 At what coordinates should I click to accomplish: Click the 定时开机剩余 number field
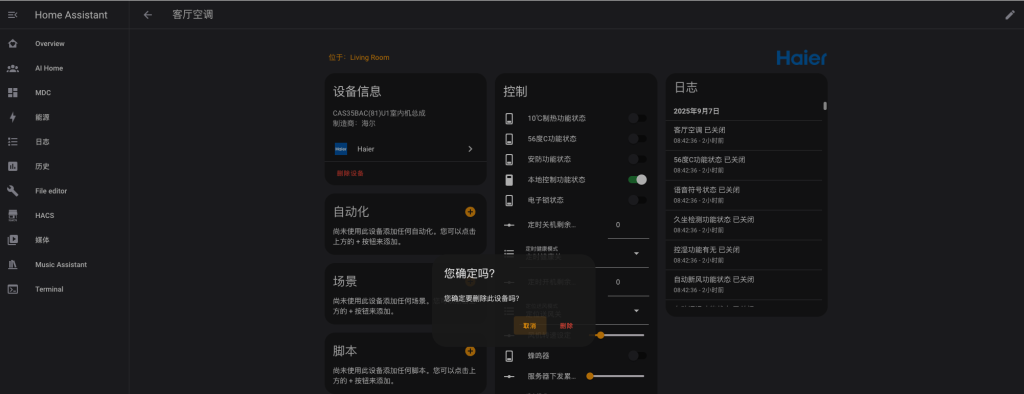(x=628, y=283)
